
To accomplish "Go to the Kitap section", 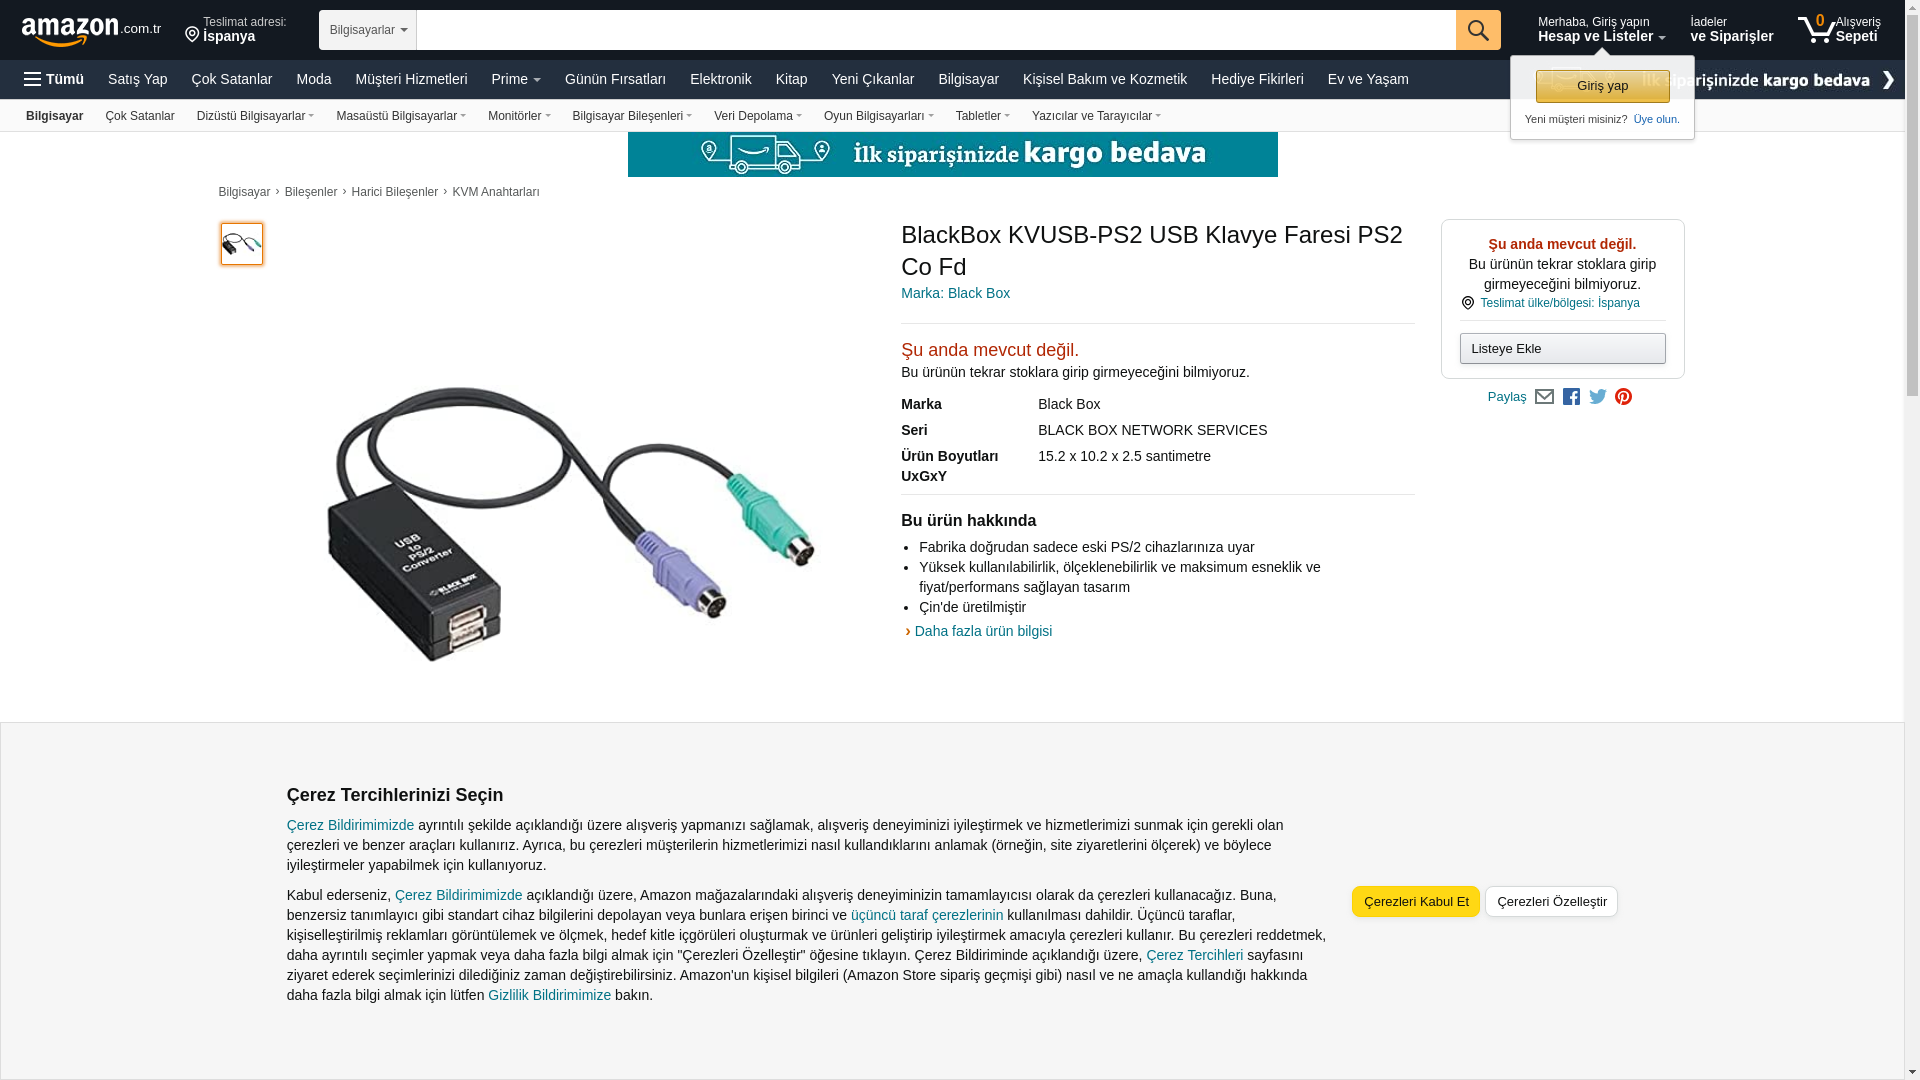I will 792,79.
